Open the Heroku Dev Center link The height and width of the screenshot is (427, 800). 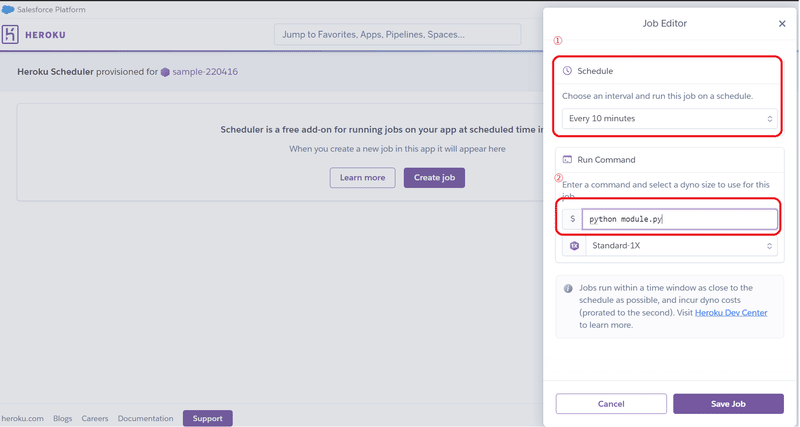(x=731, y=313)
